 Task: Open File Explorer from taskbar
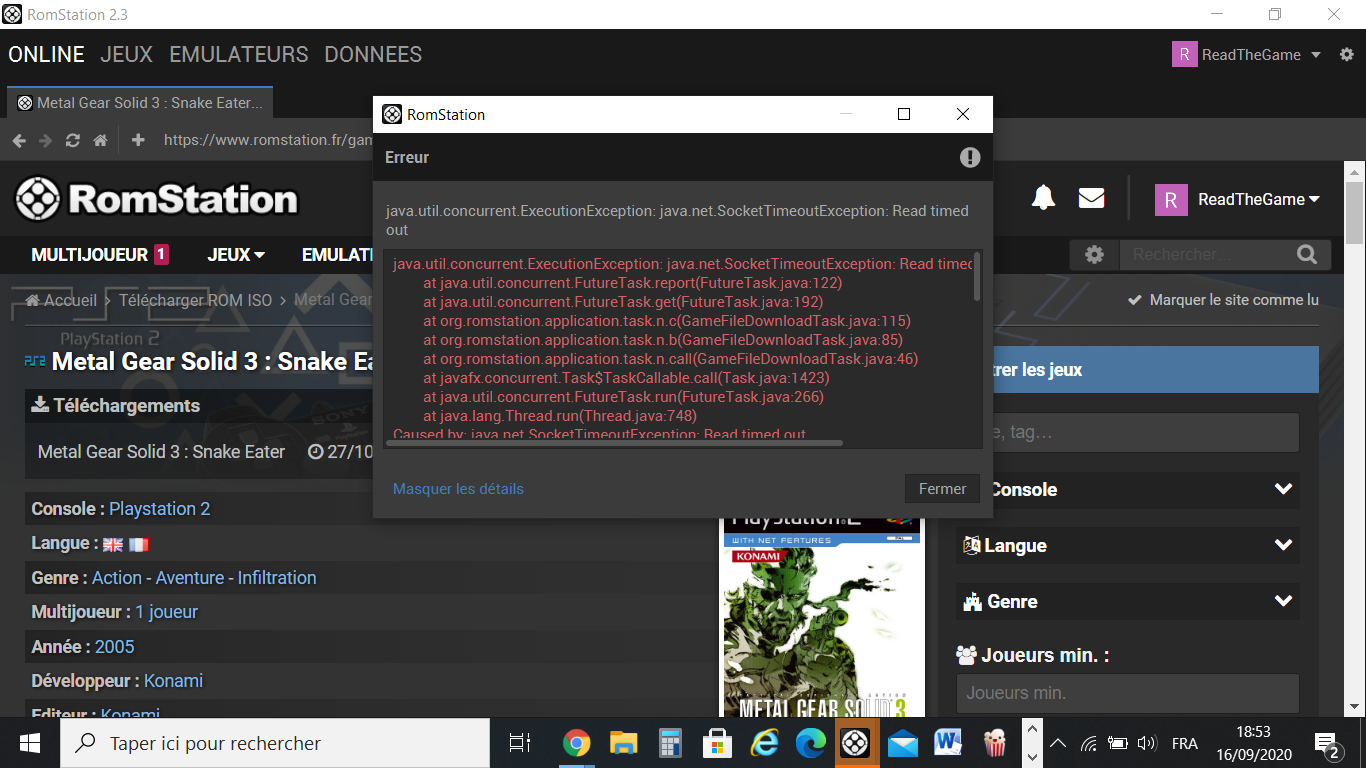[x=623, y=743]
